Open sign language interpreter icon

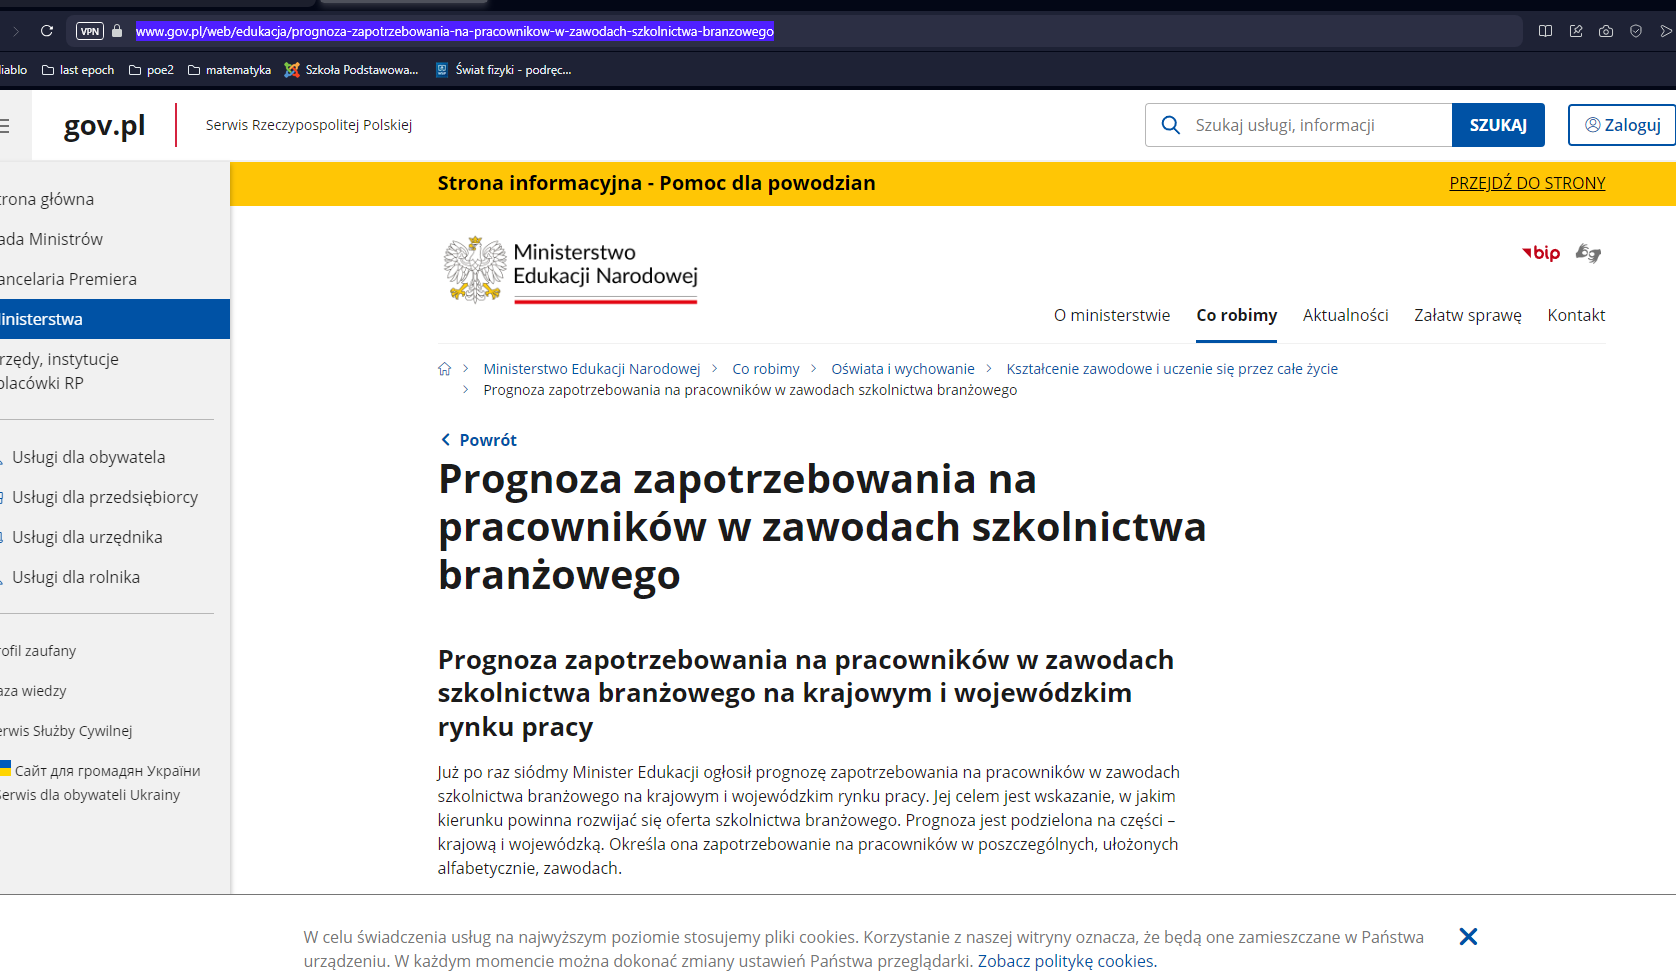pyautogui.click(x=1588, y=253)
